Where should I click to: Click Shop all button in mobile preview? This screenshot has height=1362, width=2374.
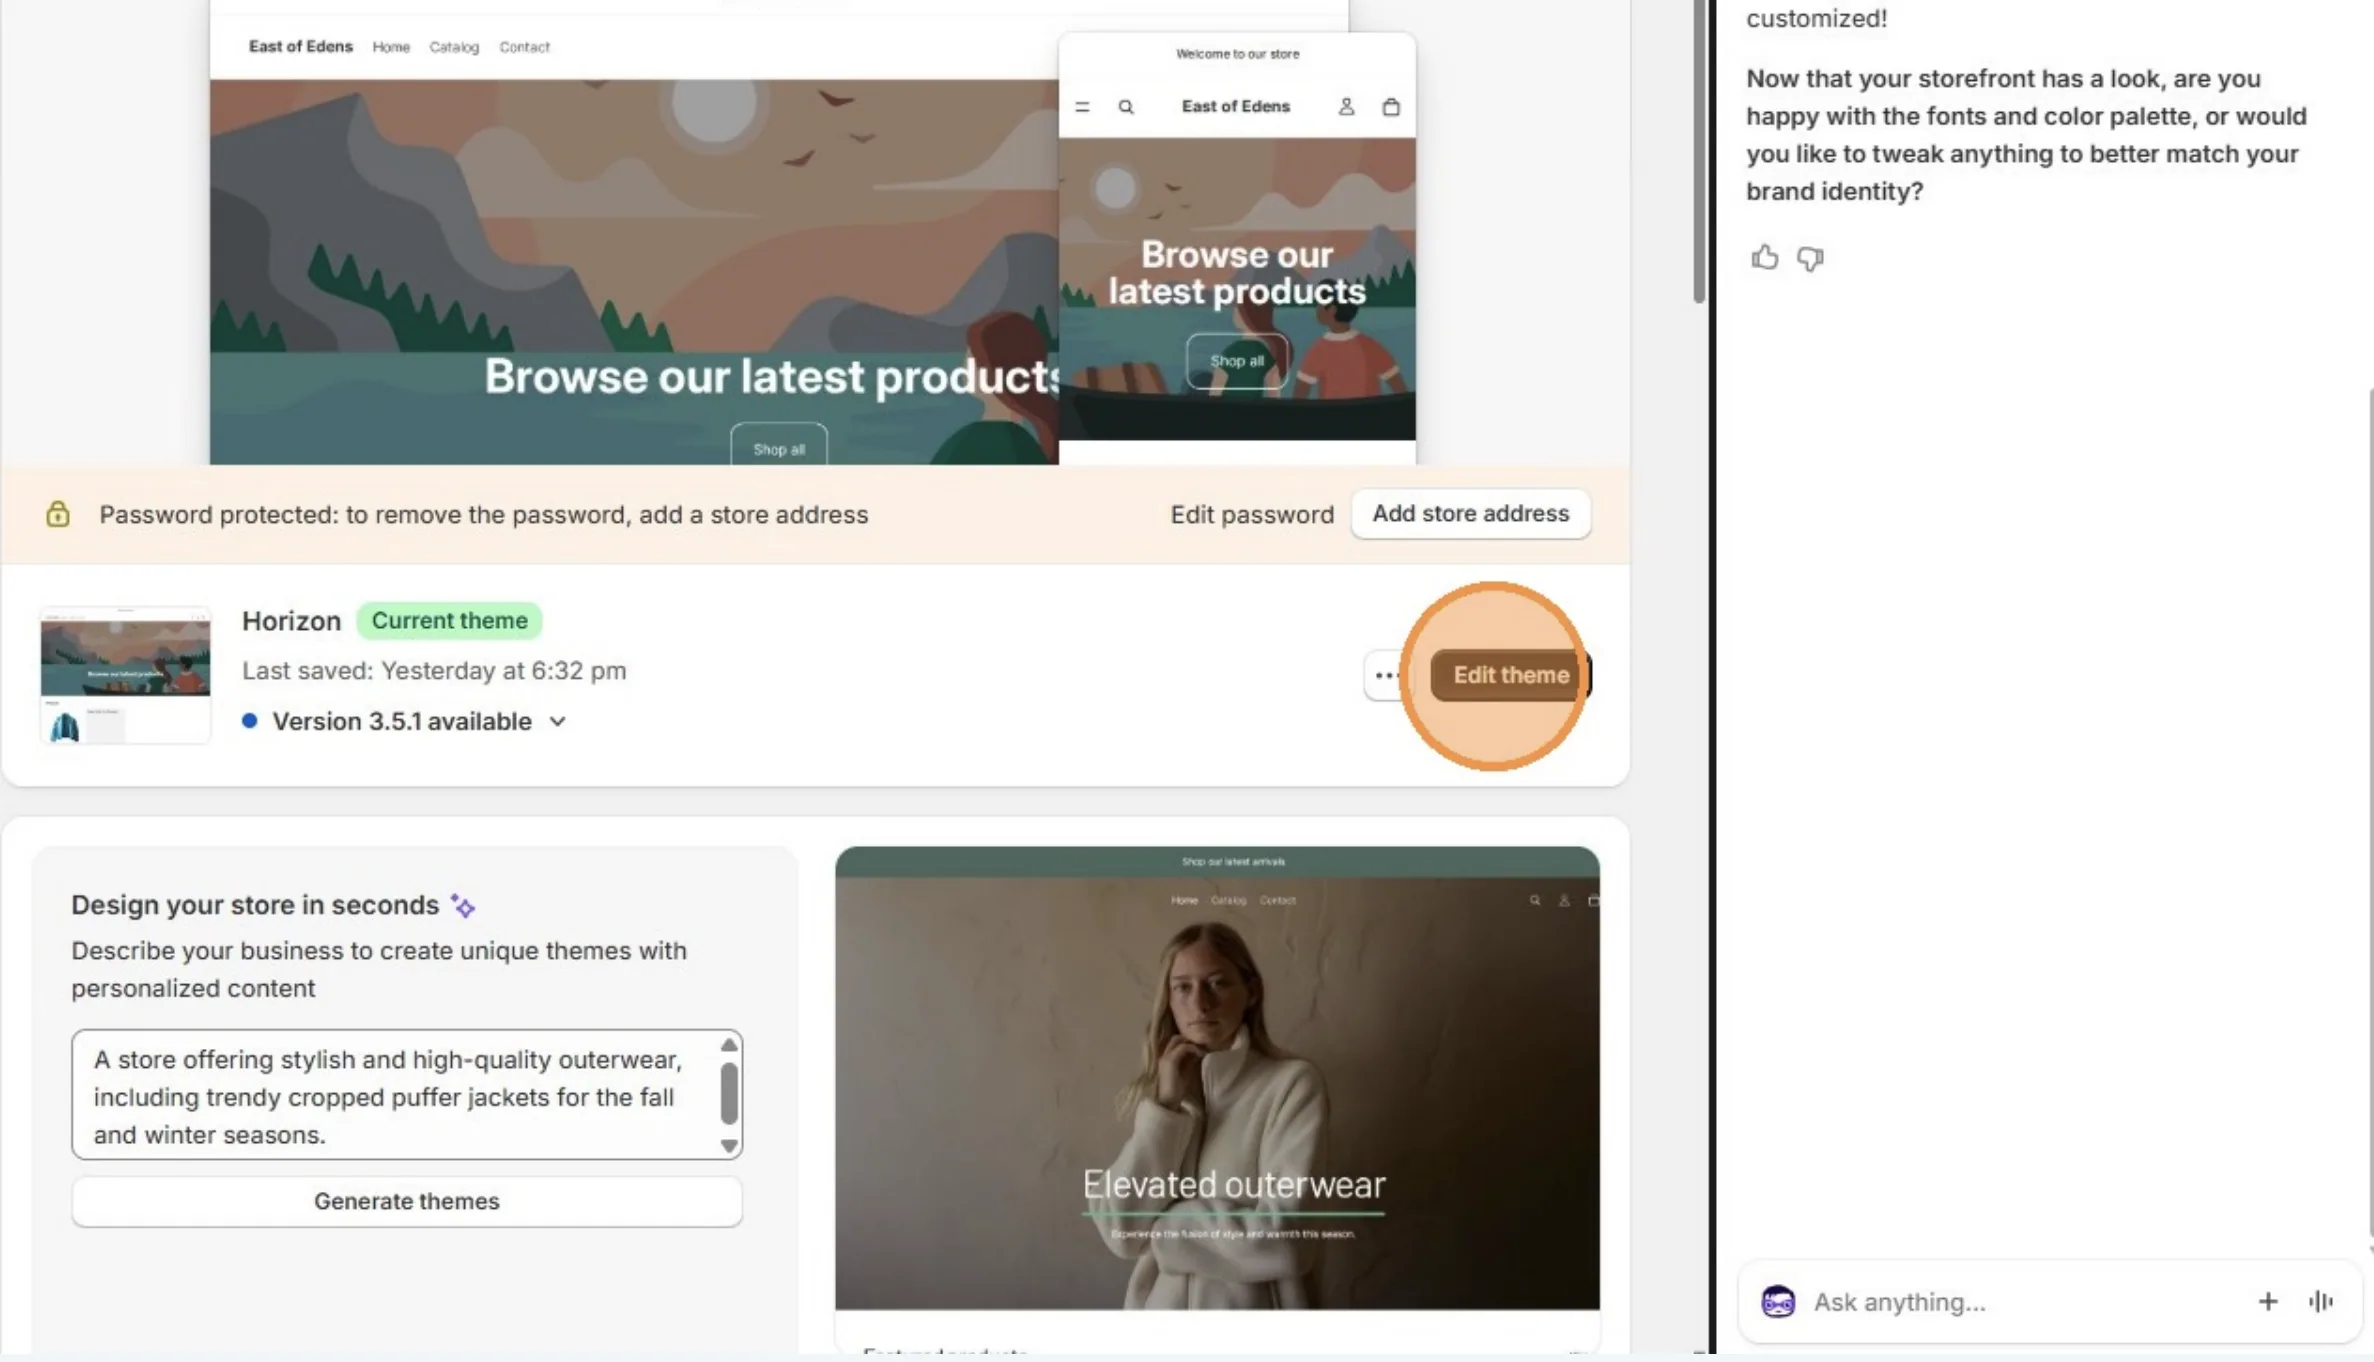[1237, 361]
